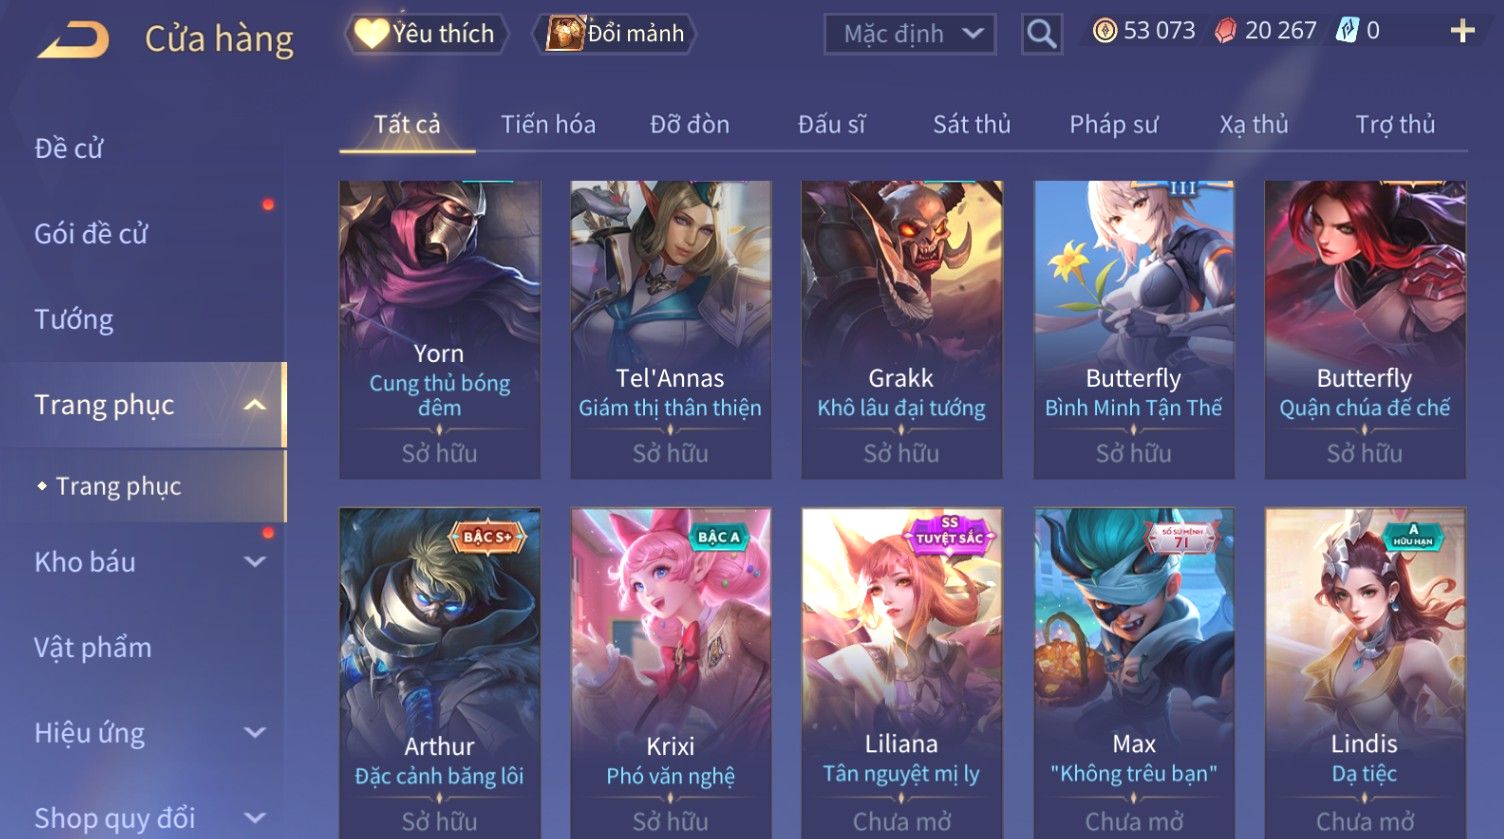The height and width of the screenshot is (839, 1504).
Task: Go back using the golden return arrow
Action: tap(73, 40)
